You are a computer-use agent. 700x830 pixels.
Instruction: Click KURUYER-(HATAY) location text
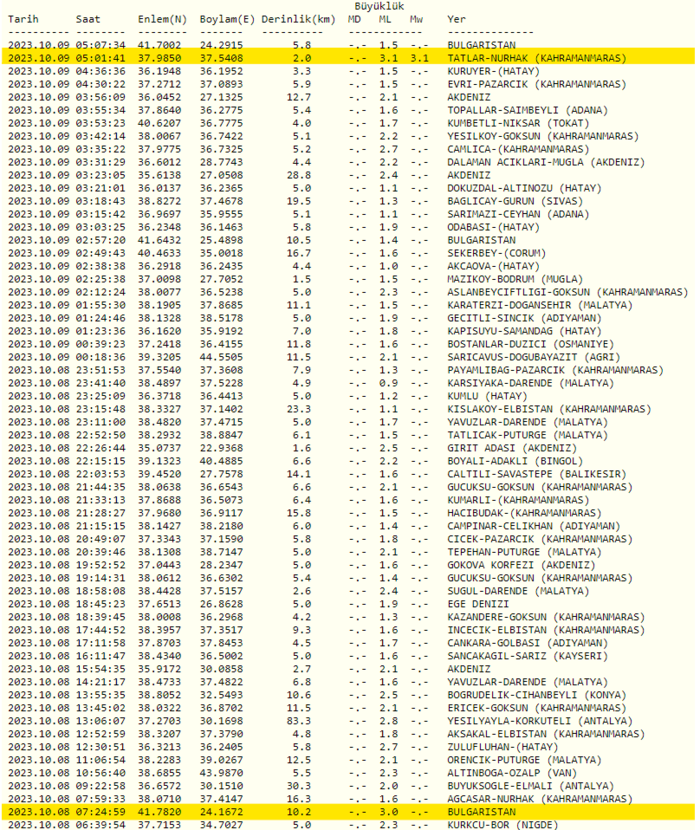pyautogui.click(x=493, y=71)
